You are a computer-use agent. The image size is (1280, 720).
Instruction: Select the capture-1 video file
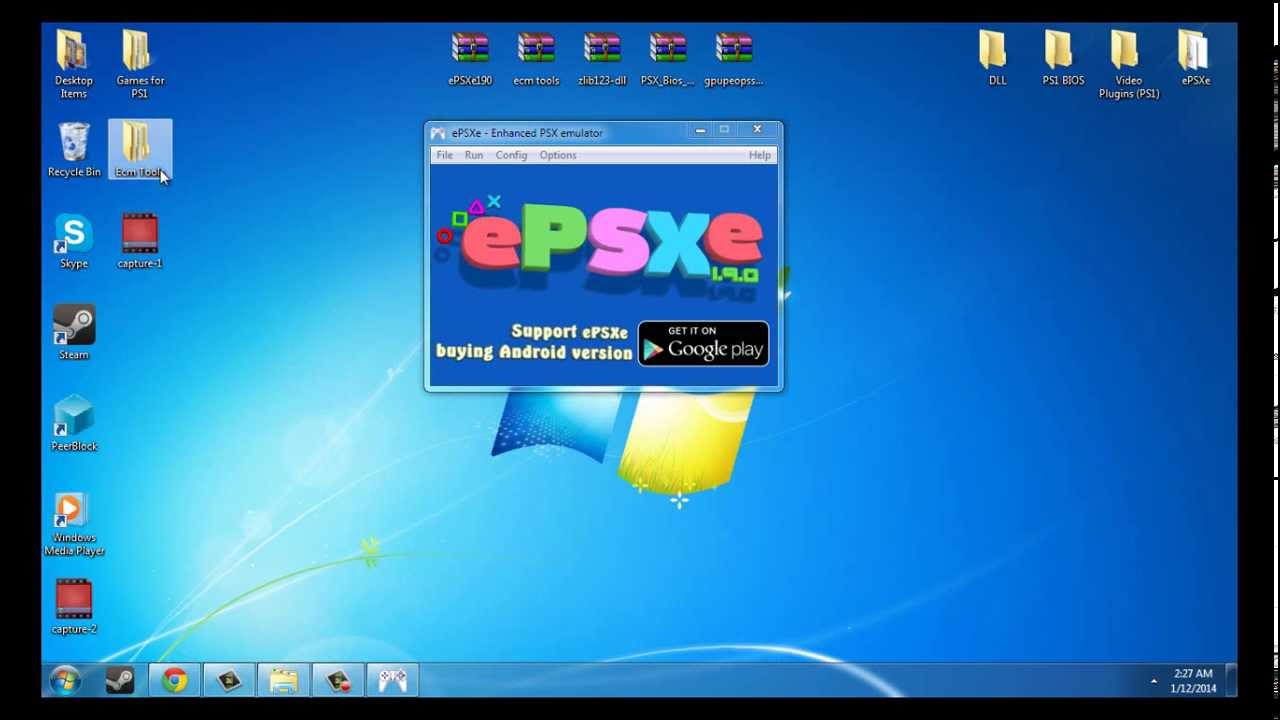(140, 241)
